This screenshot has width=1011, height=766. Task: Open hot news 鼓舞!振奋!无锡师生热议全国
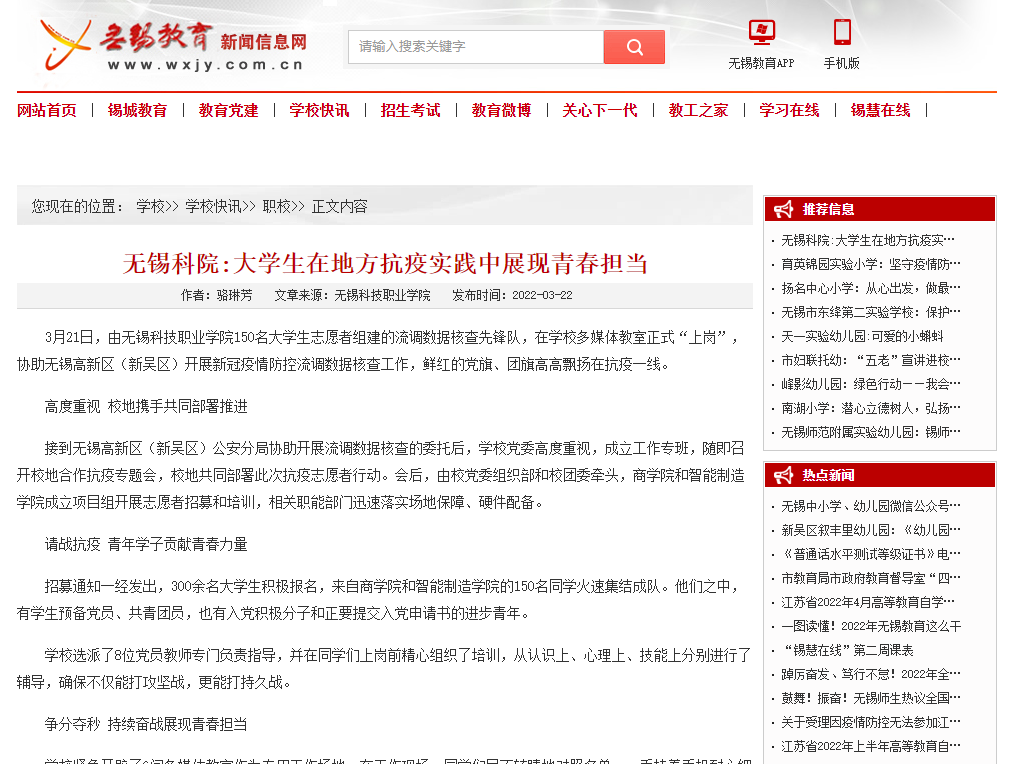(x=870, y=698)
